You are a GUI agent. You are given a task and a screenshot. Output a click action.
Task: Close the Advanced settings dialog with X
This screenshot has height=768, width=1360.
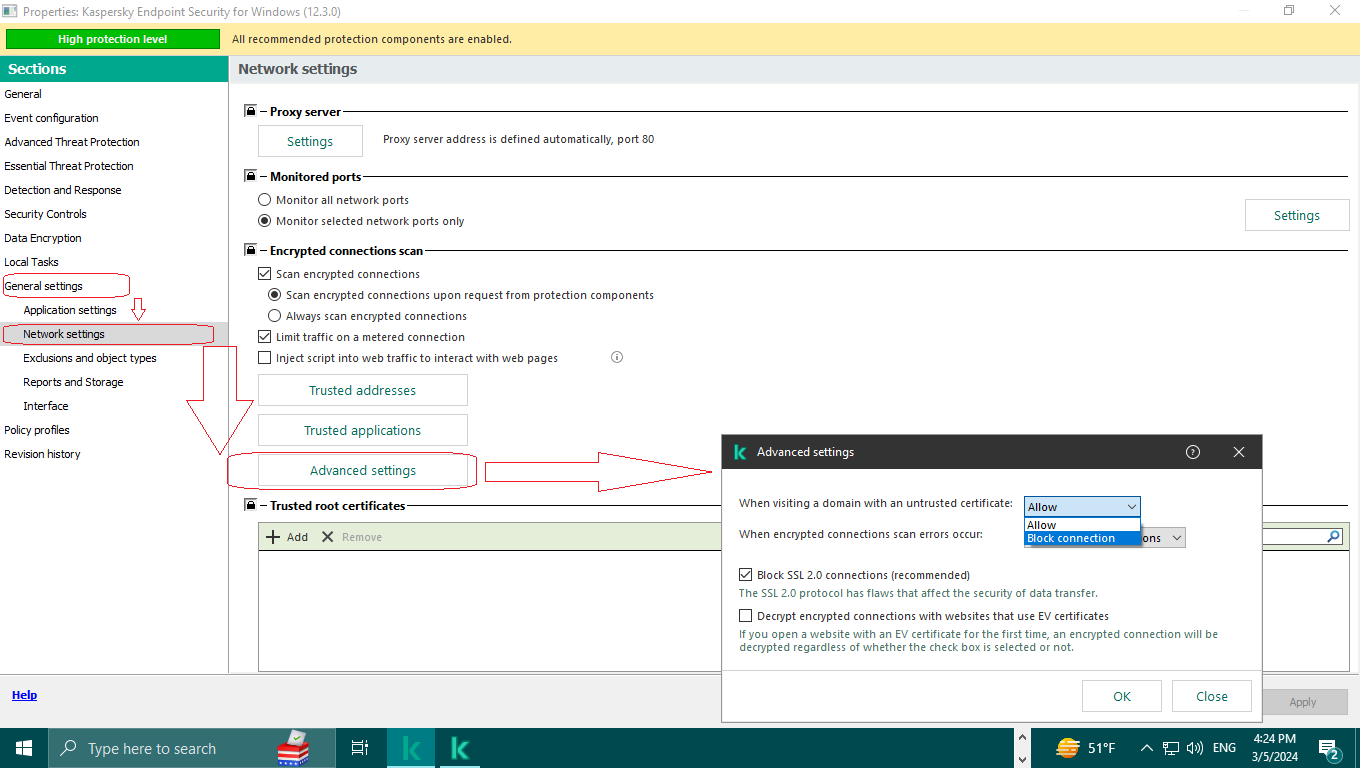pos(1239,452)
